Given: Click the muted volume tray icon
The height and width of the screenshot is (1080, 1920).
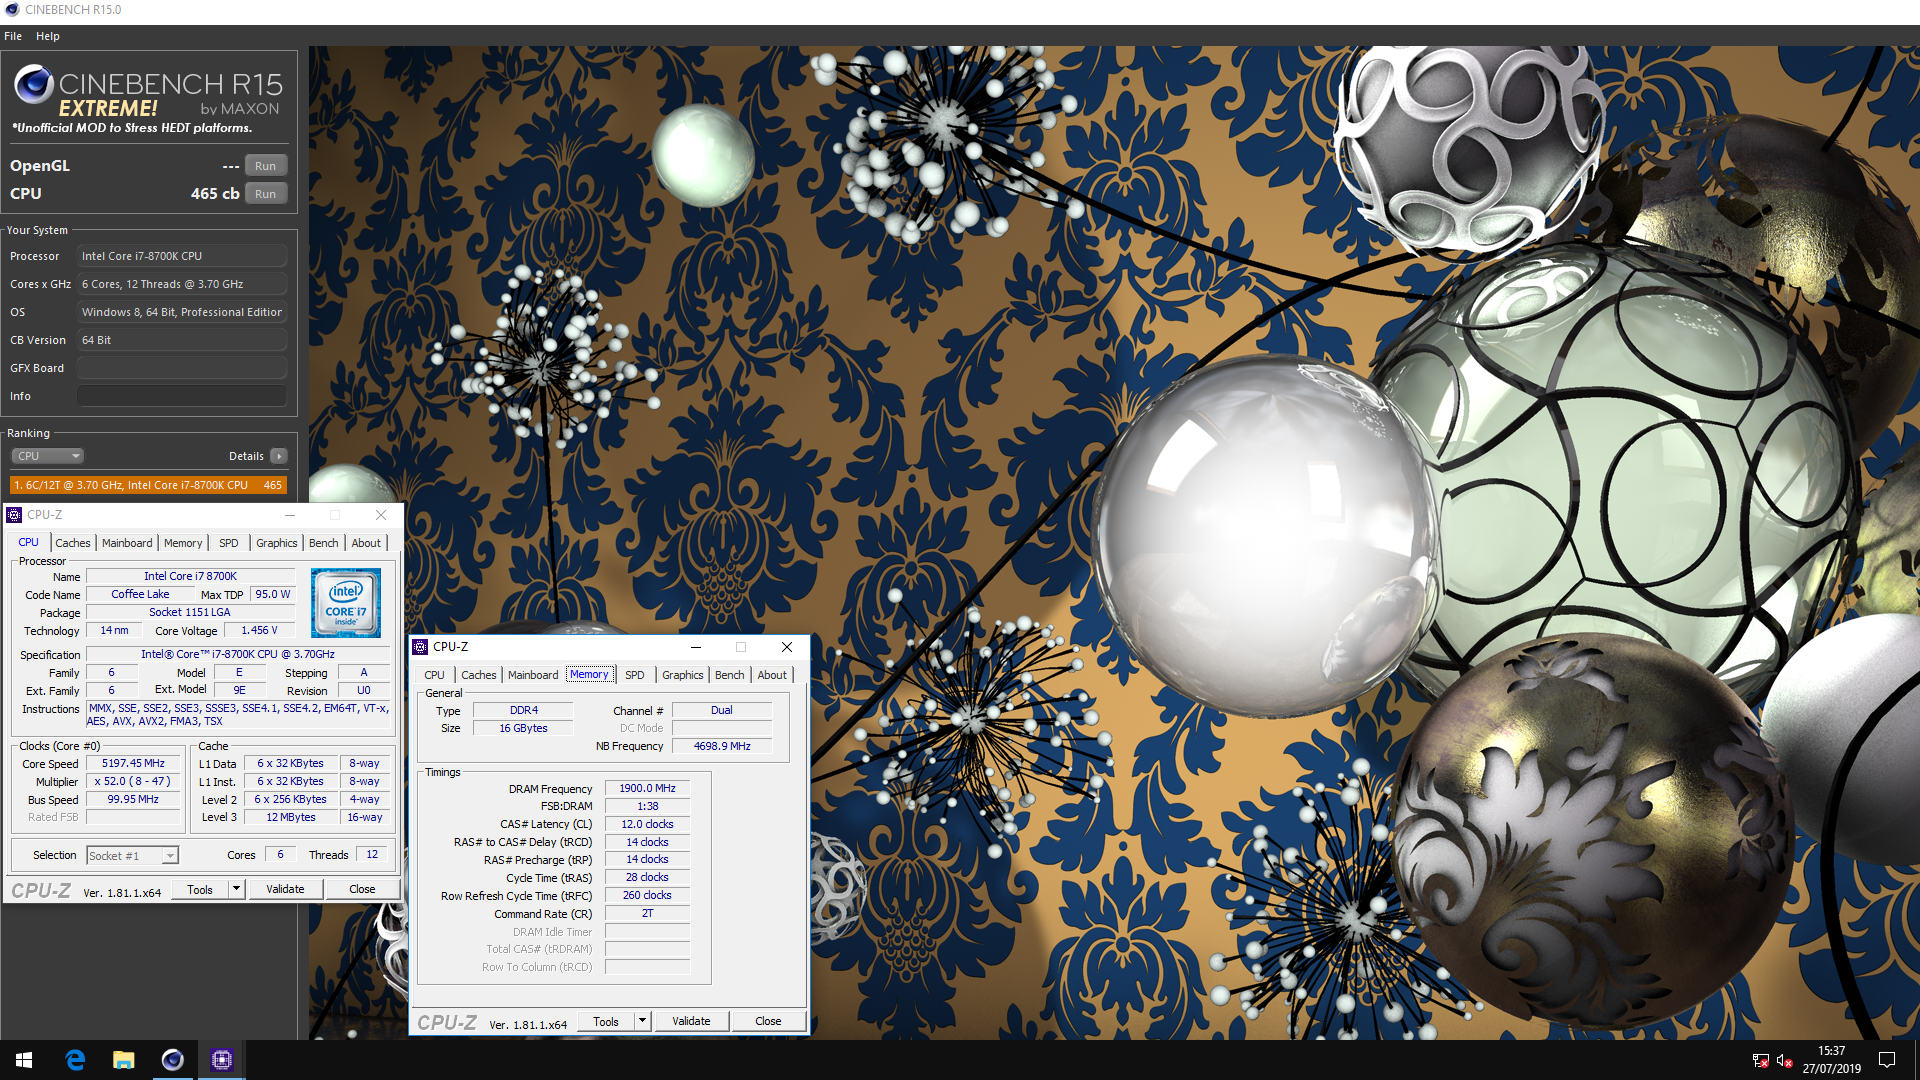Looking at the screenshot, I should point(1784,1060).
